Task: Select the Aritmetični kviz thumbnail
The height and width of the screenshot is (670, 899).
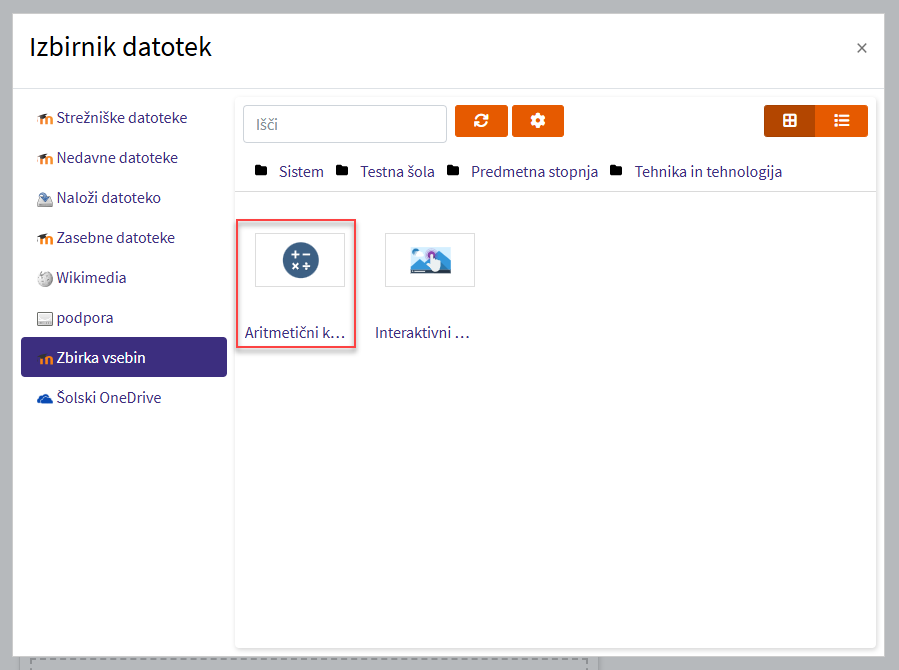Action: click(x=299, y=260)
